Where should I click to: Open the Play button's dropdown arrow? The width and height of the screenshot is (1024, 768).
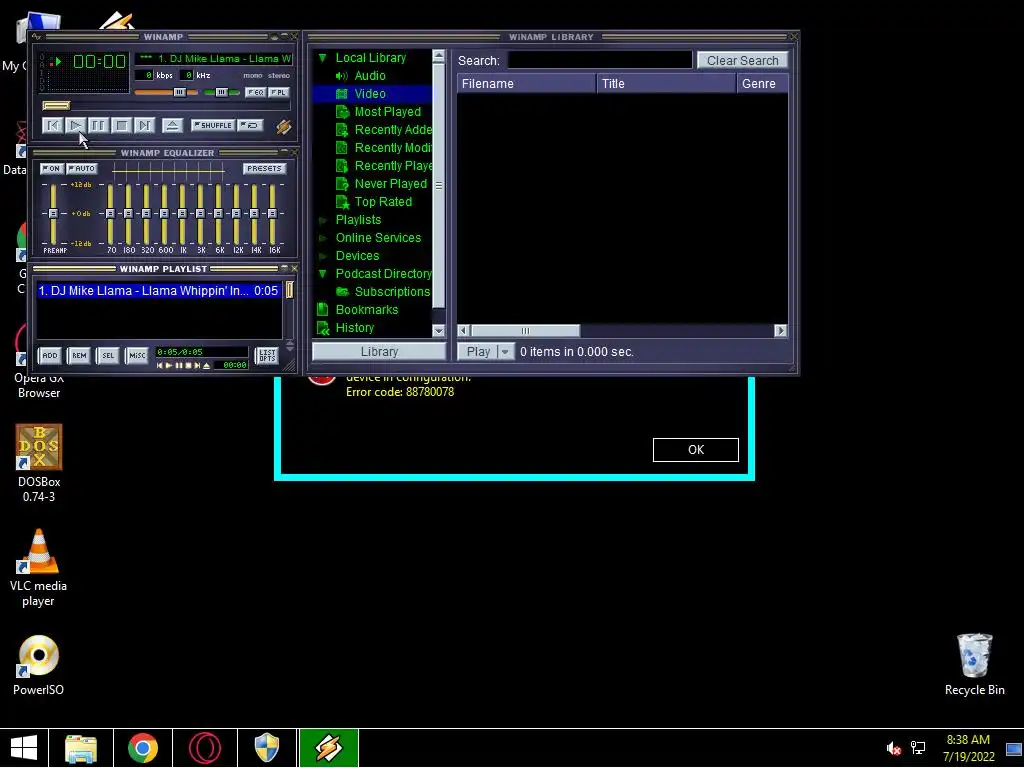[x=505, y=351]
